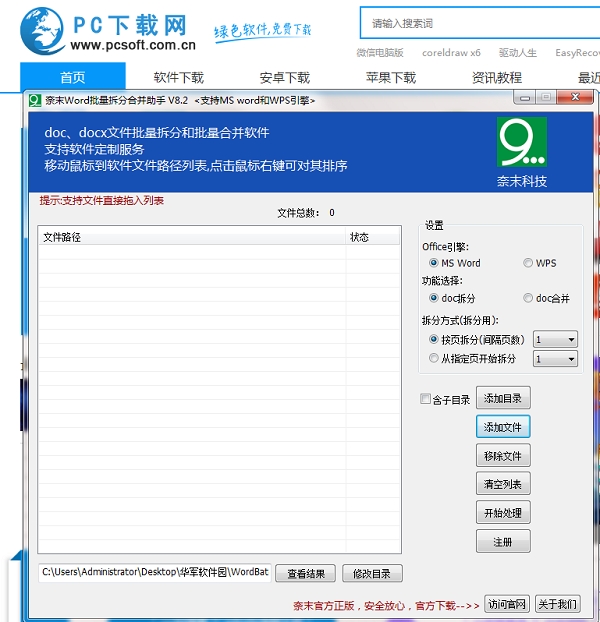Open the 资讯教程 website tab
The width and height of the screenshot is (600, 622).
[497, 77]
